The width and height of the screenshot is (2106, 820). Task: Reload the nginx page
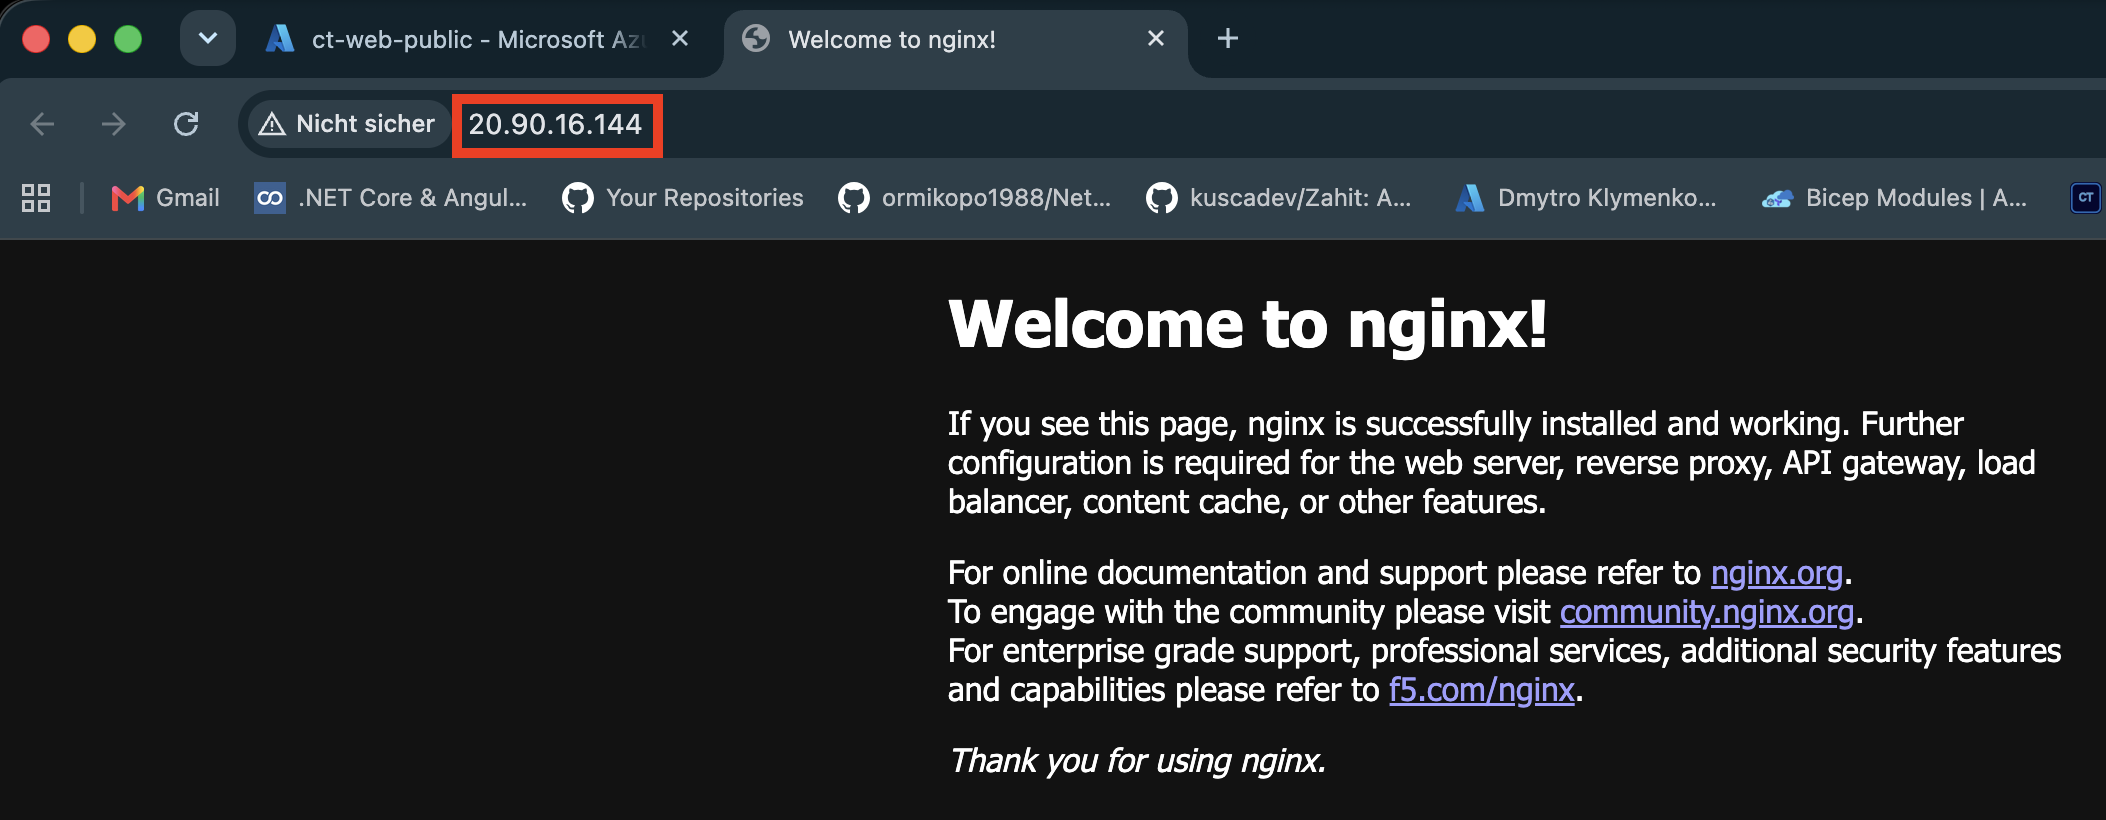(x=186, y=124)
